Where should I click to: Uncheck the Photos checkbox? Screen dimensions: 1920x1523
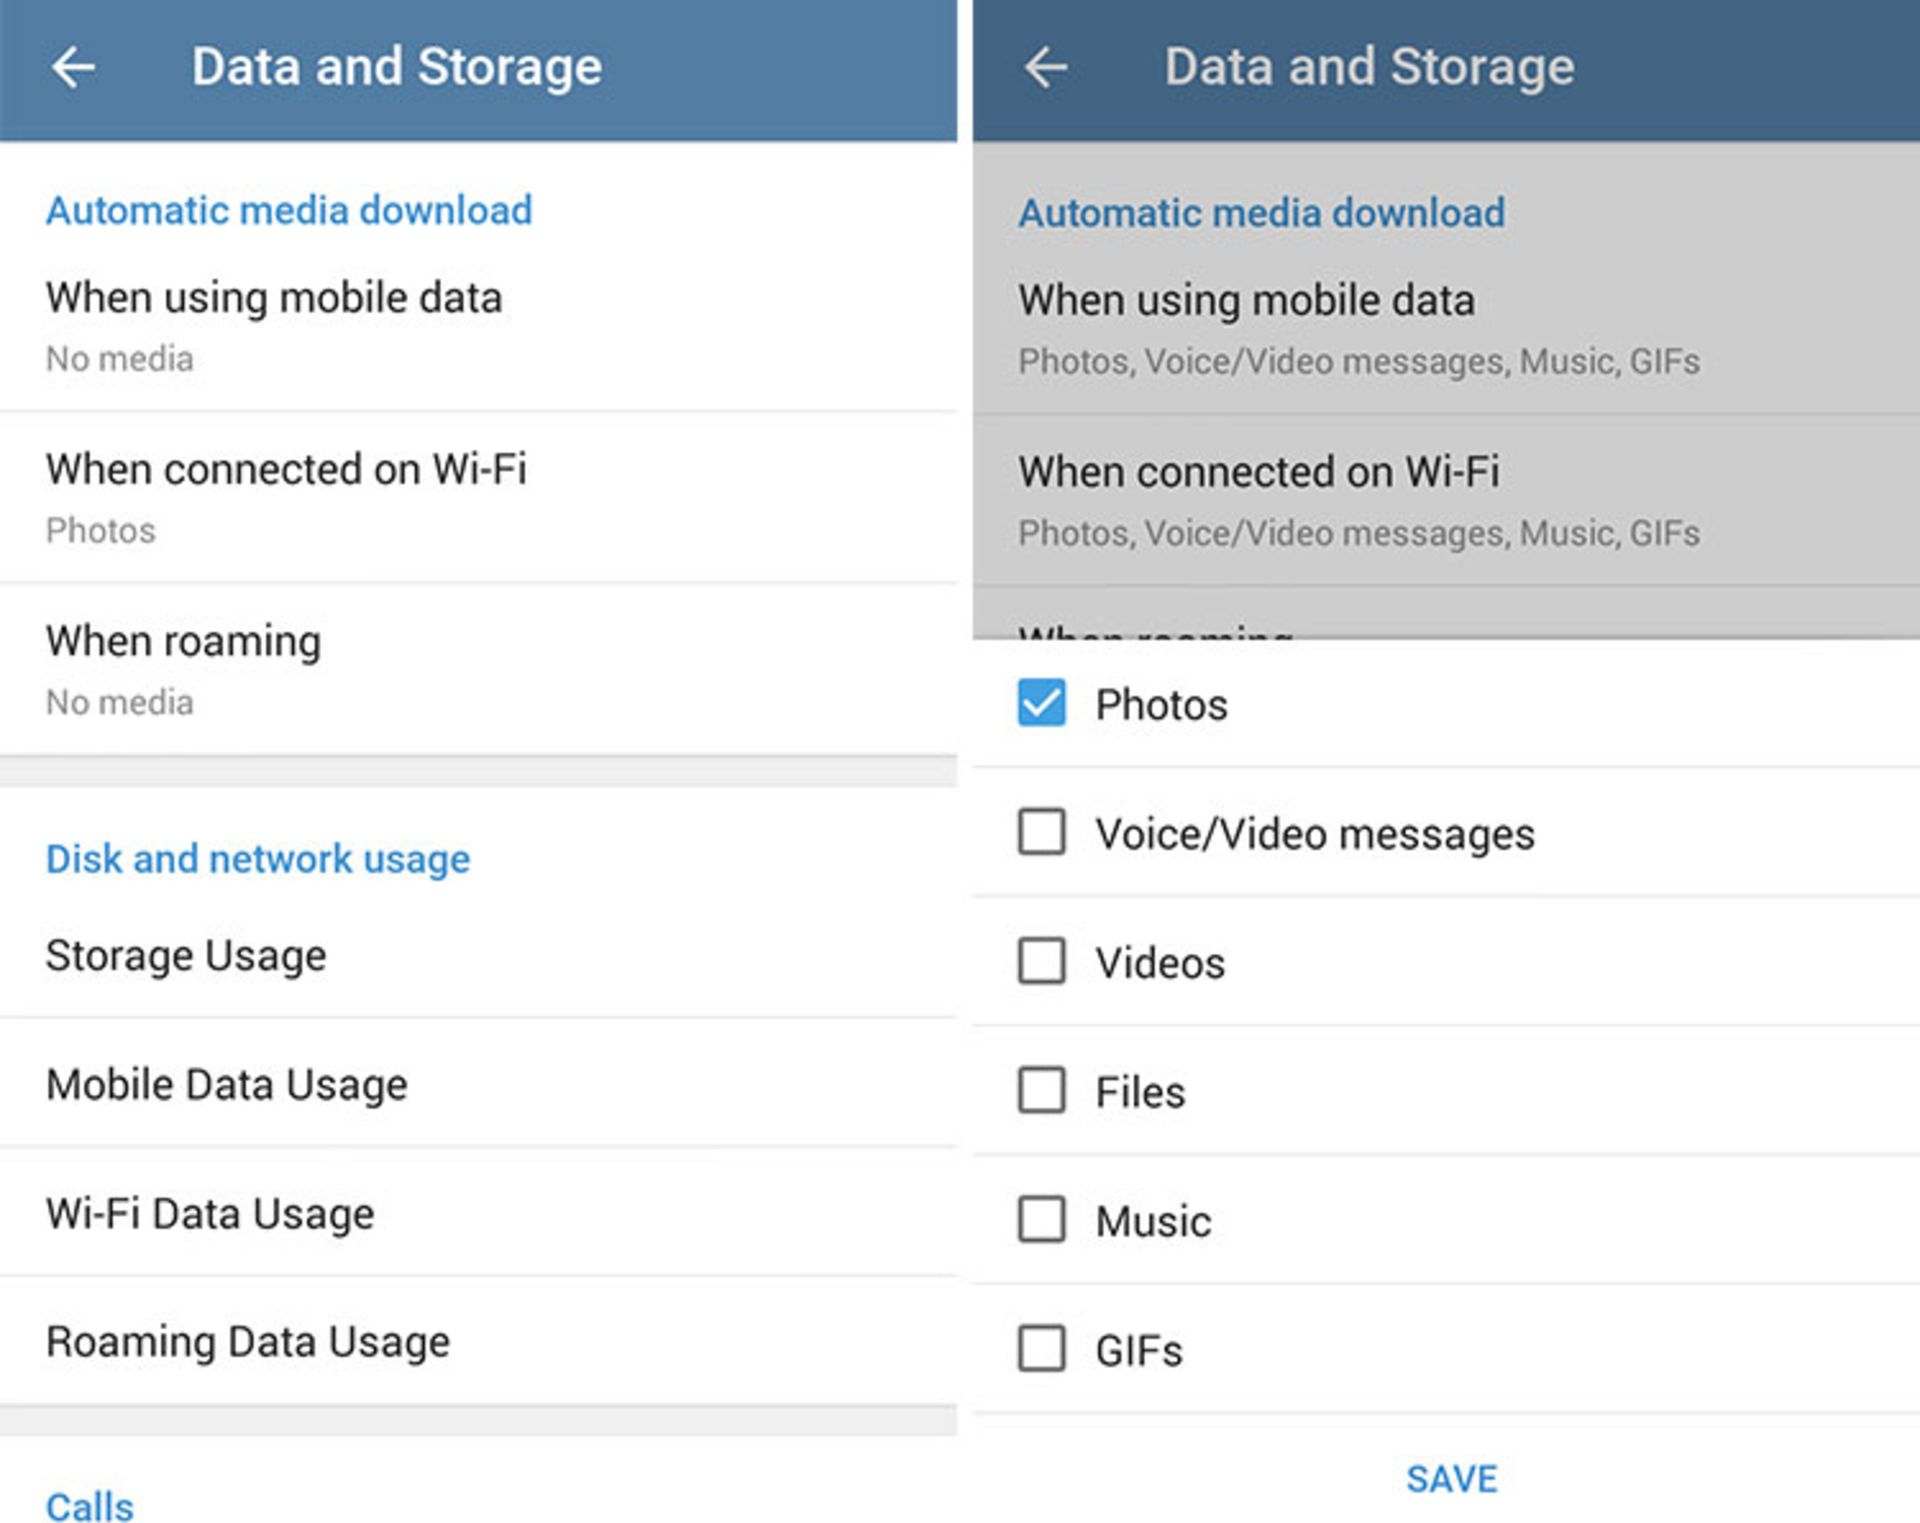click(1041, 703)
